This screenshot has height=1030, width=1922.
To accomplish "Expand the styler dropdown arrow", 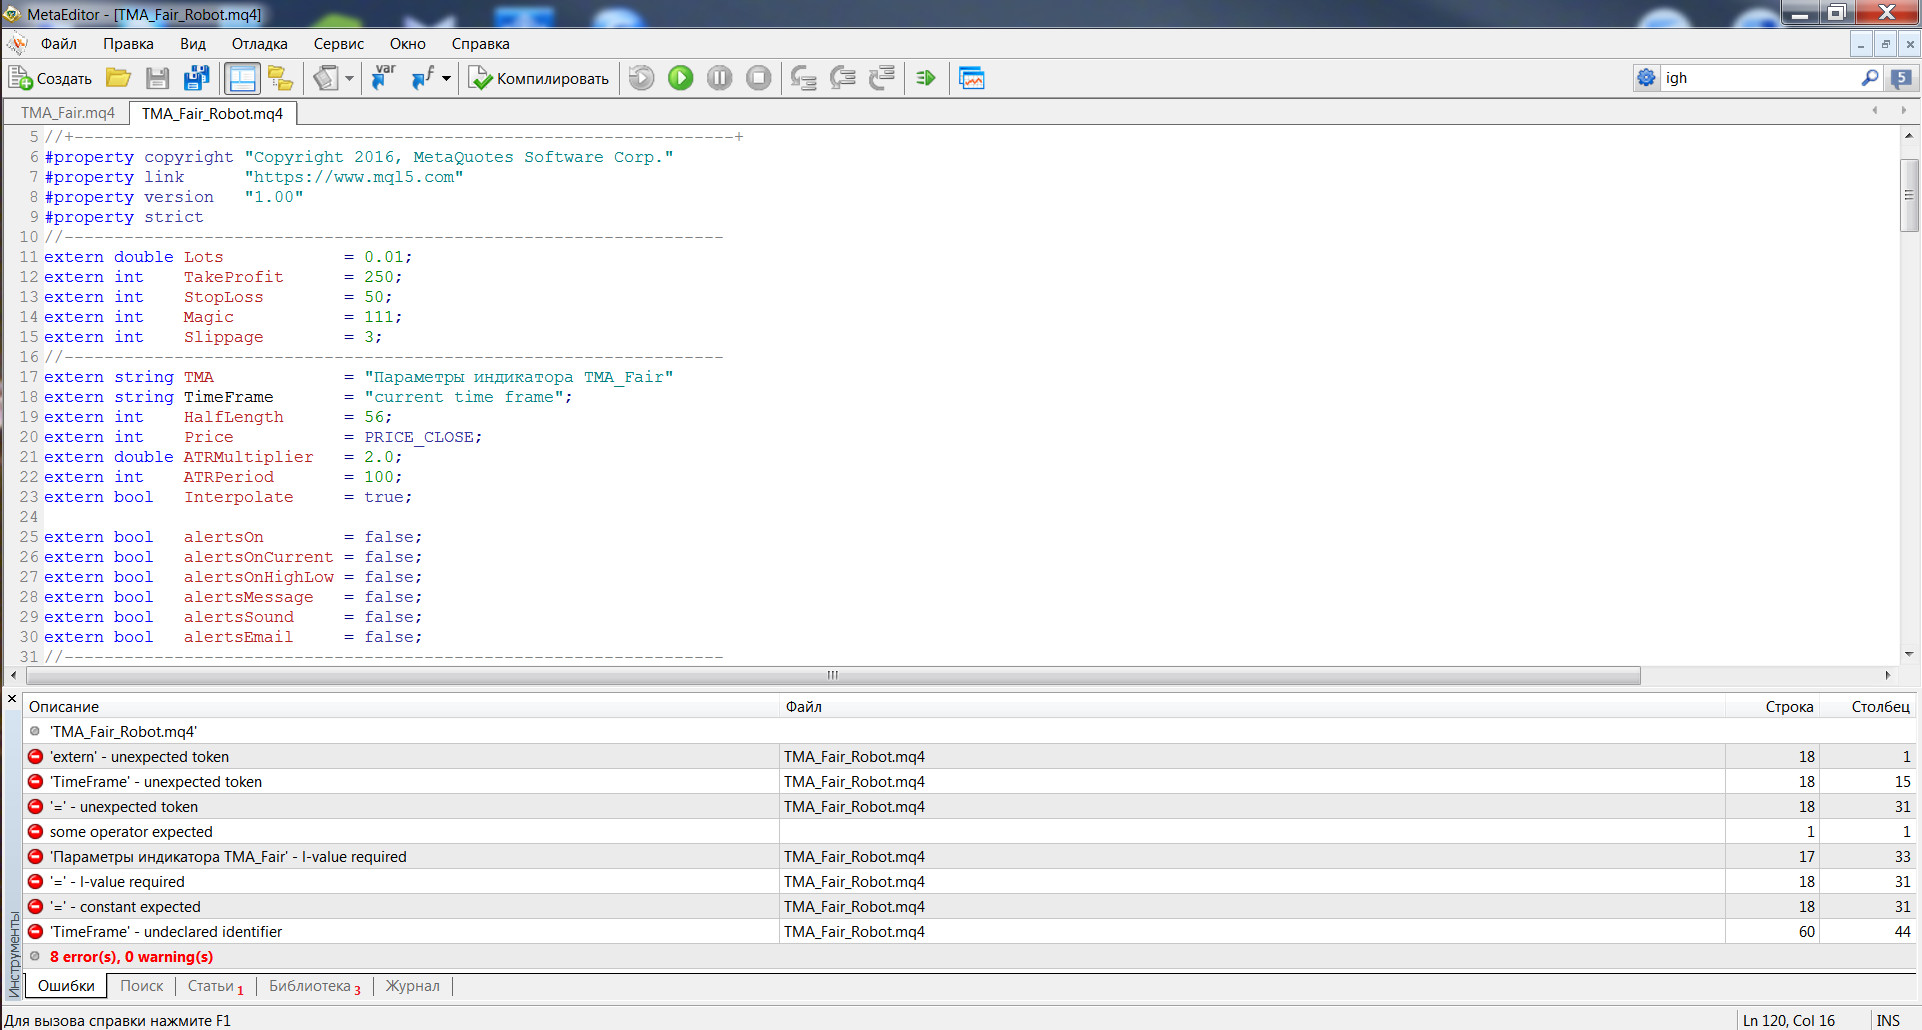I will pyautogui.click(x=349, y=78).
